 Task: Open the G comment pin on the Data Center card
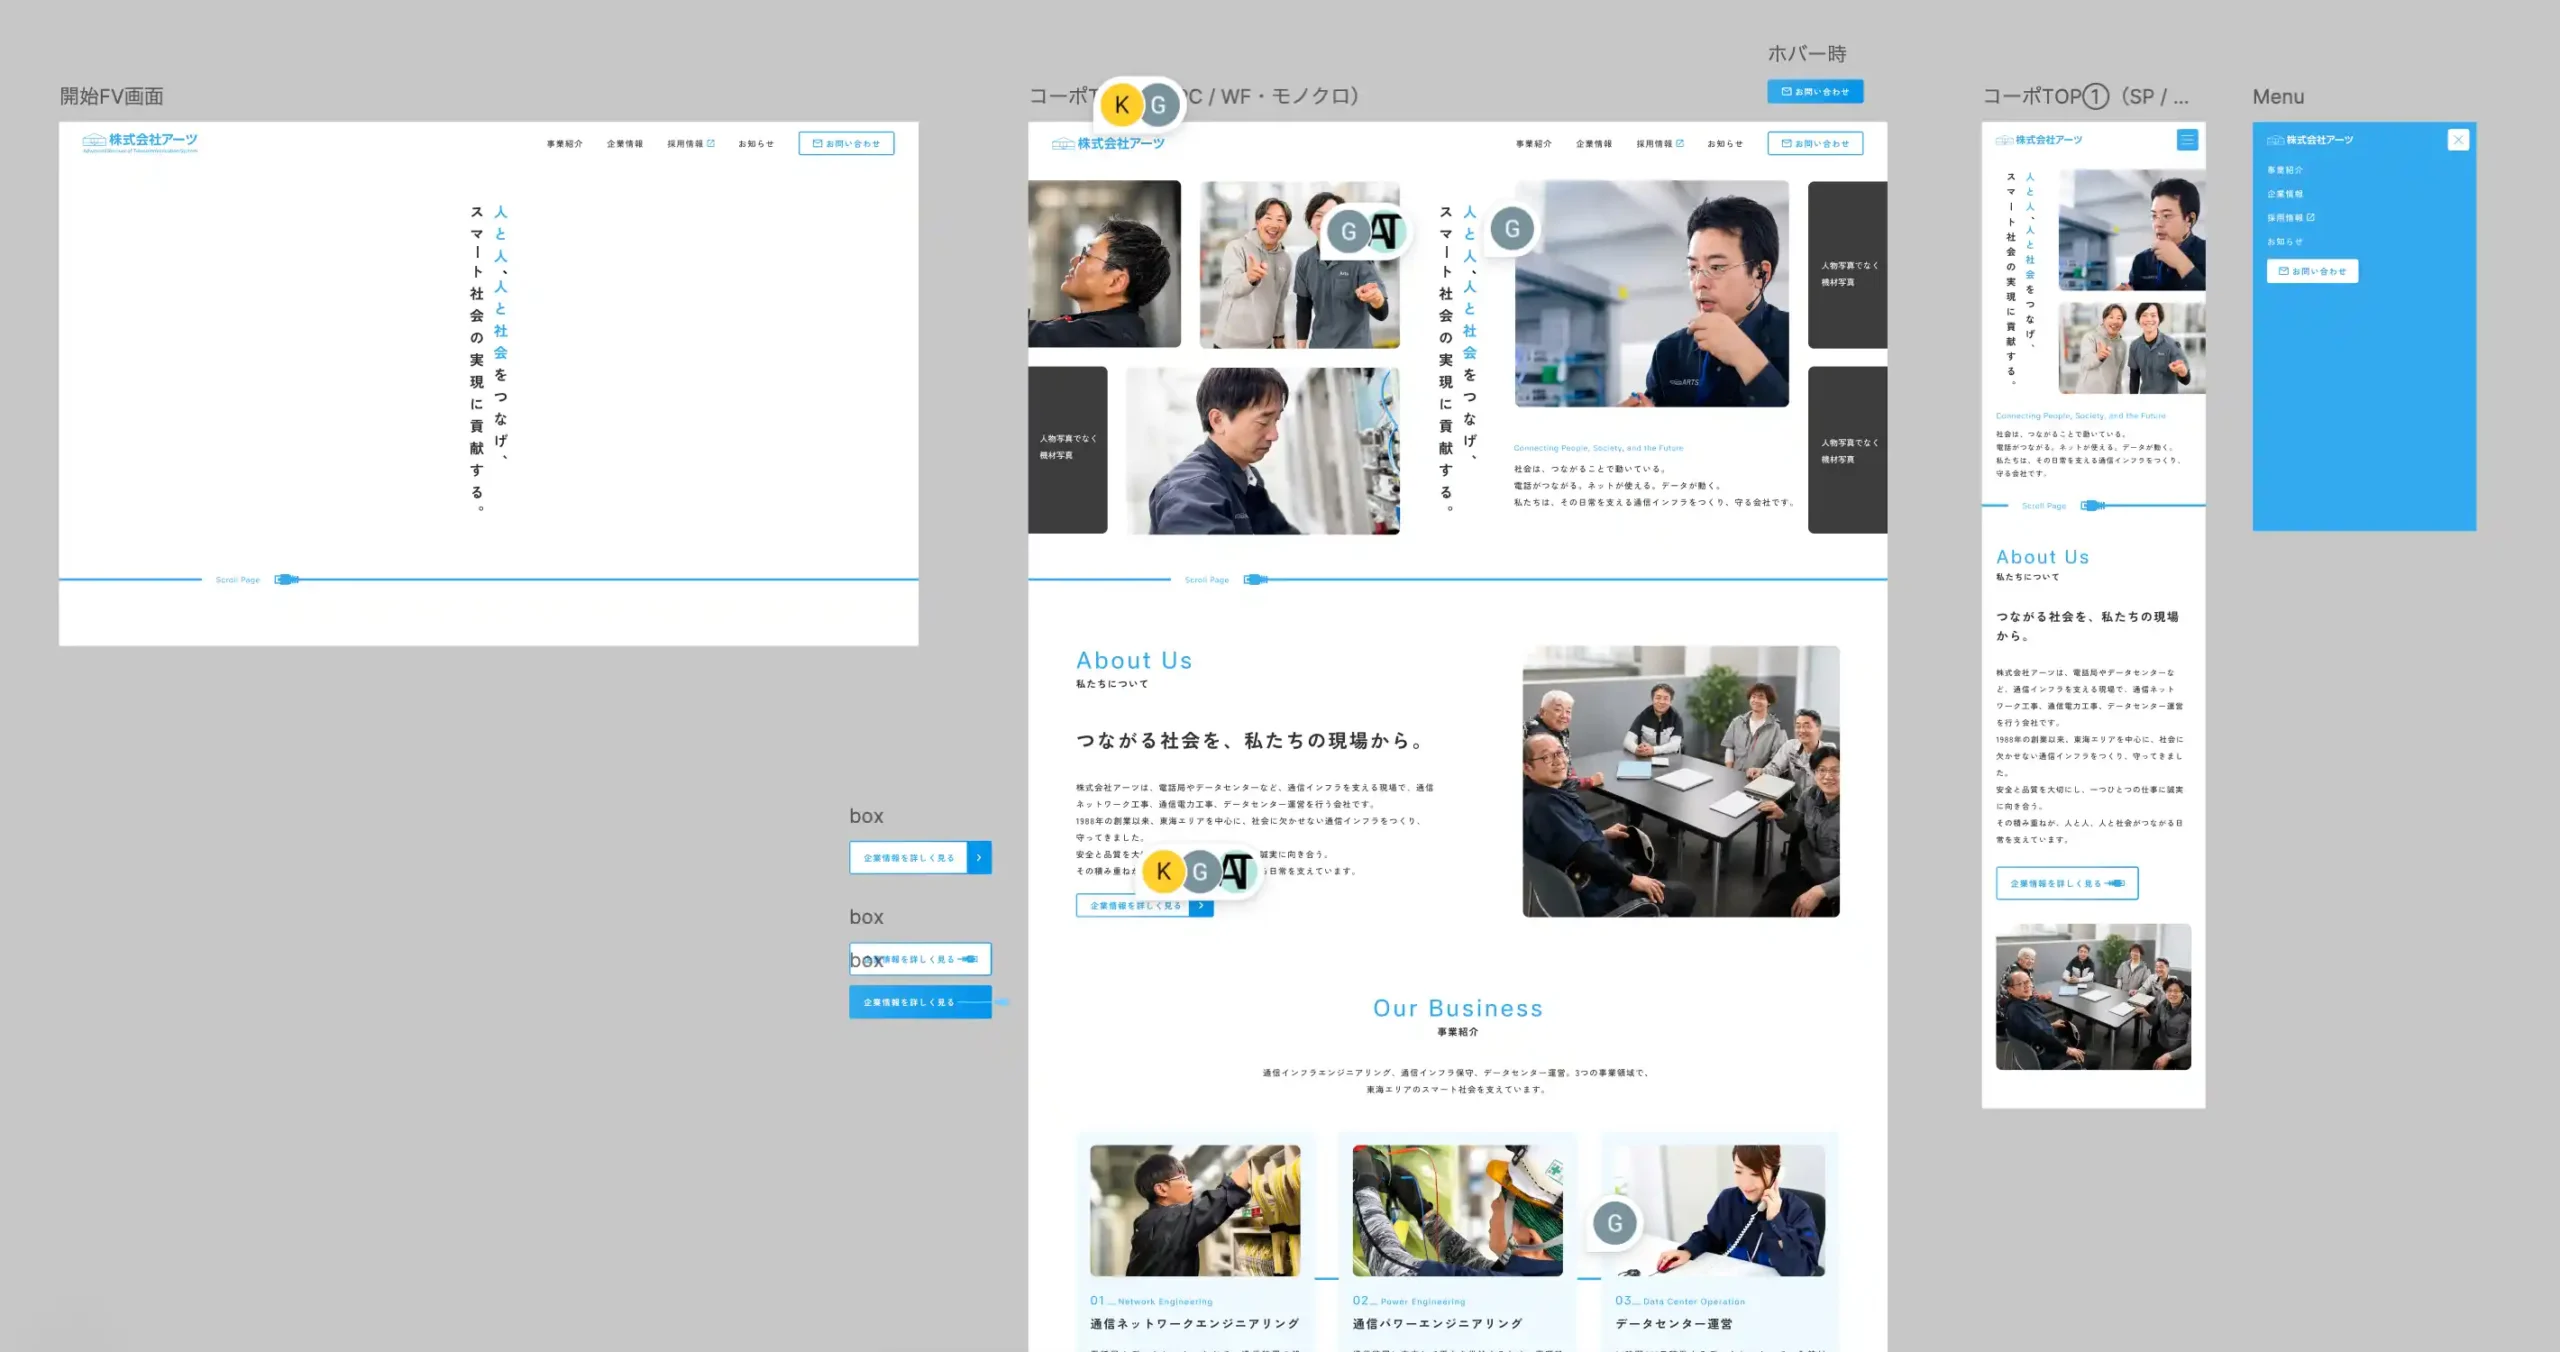tap(1614, 1223)
